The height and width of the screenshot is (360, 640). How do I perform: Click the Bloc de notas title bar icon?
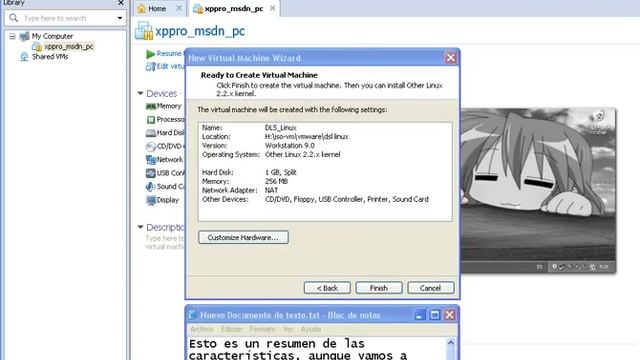pyautogui.click(x=193, y=315)
